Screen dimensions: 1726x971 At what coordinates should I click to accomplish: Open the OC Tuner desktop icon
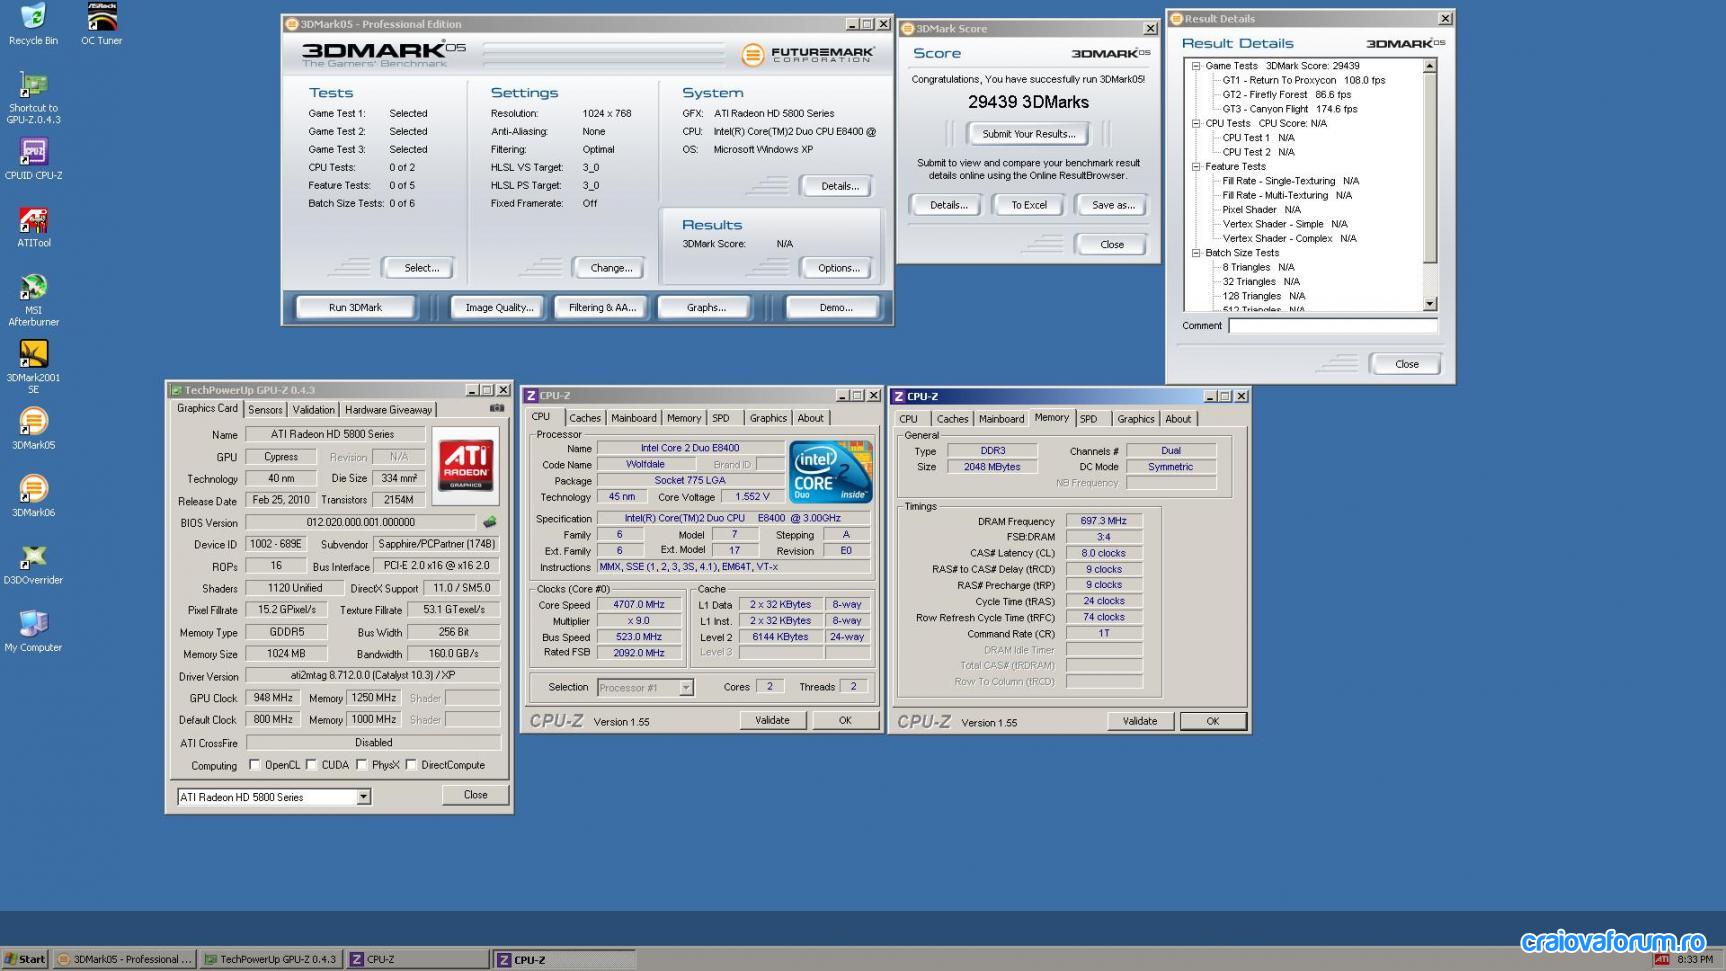point(102,24)
